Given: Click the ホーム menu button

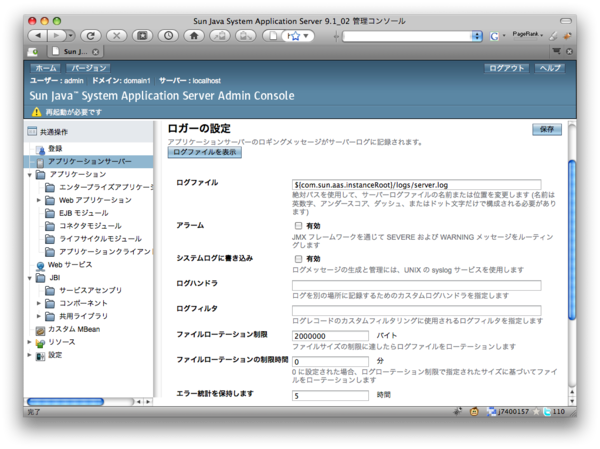Looking at the screenshot, I should (46, 68).
